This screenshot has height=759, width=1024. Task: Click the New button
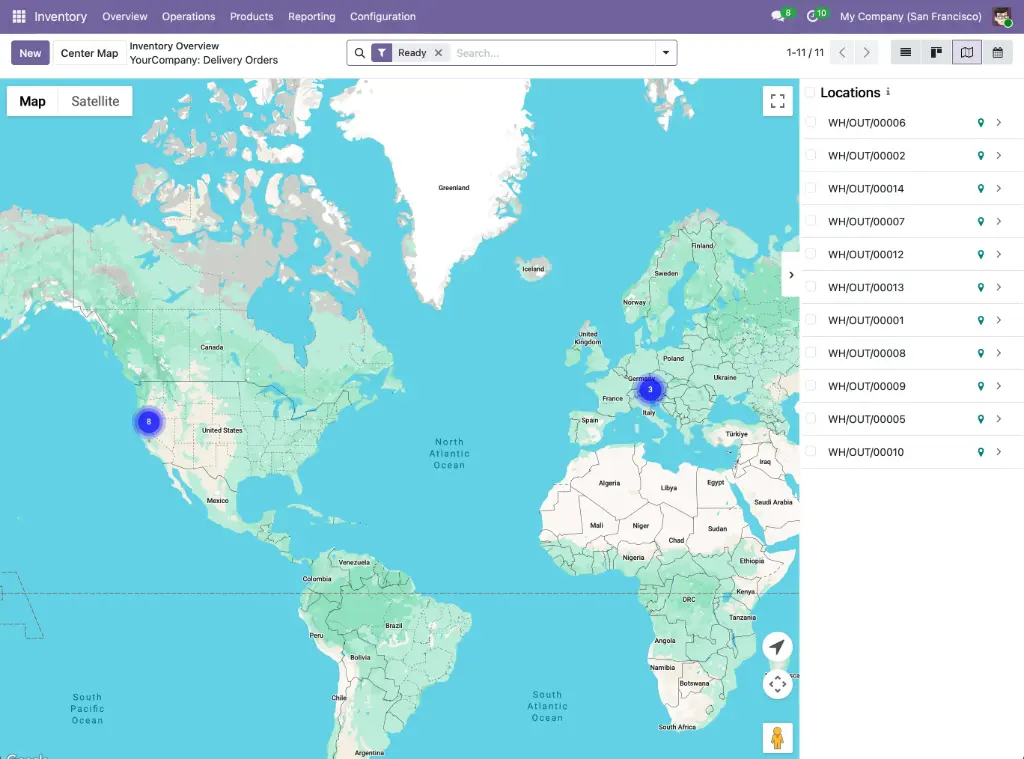(30, 53)
